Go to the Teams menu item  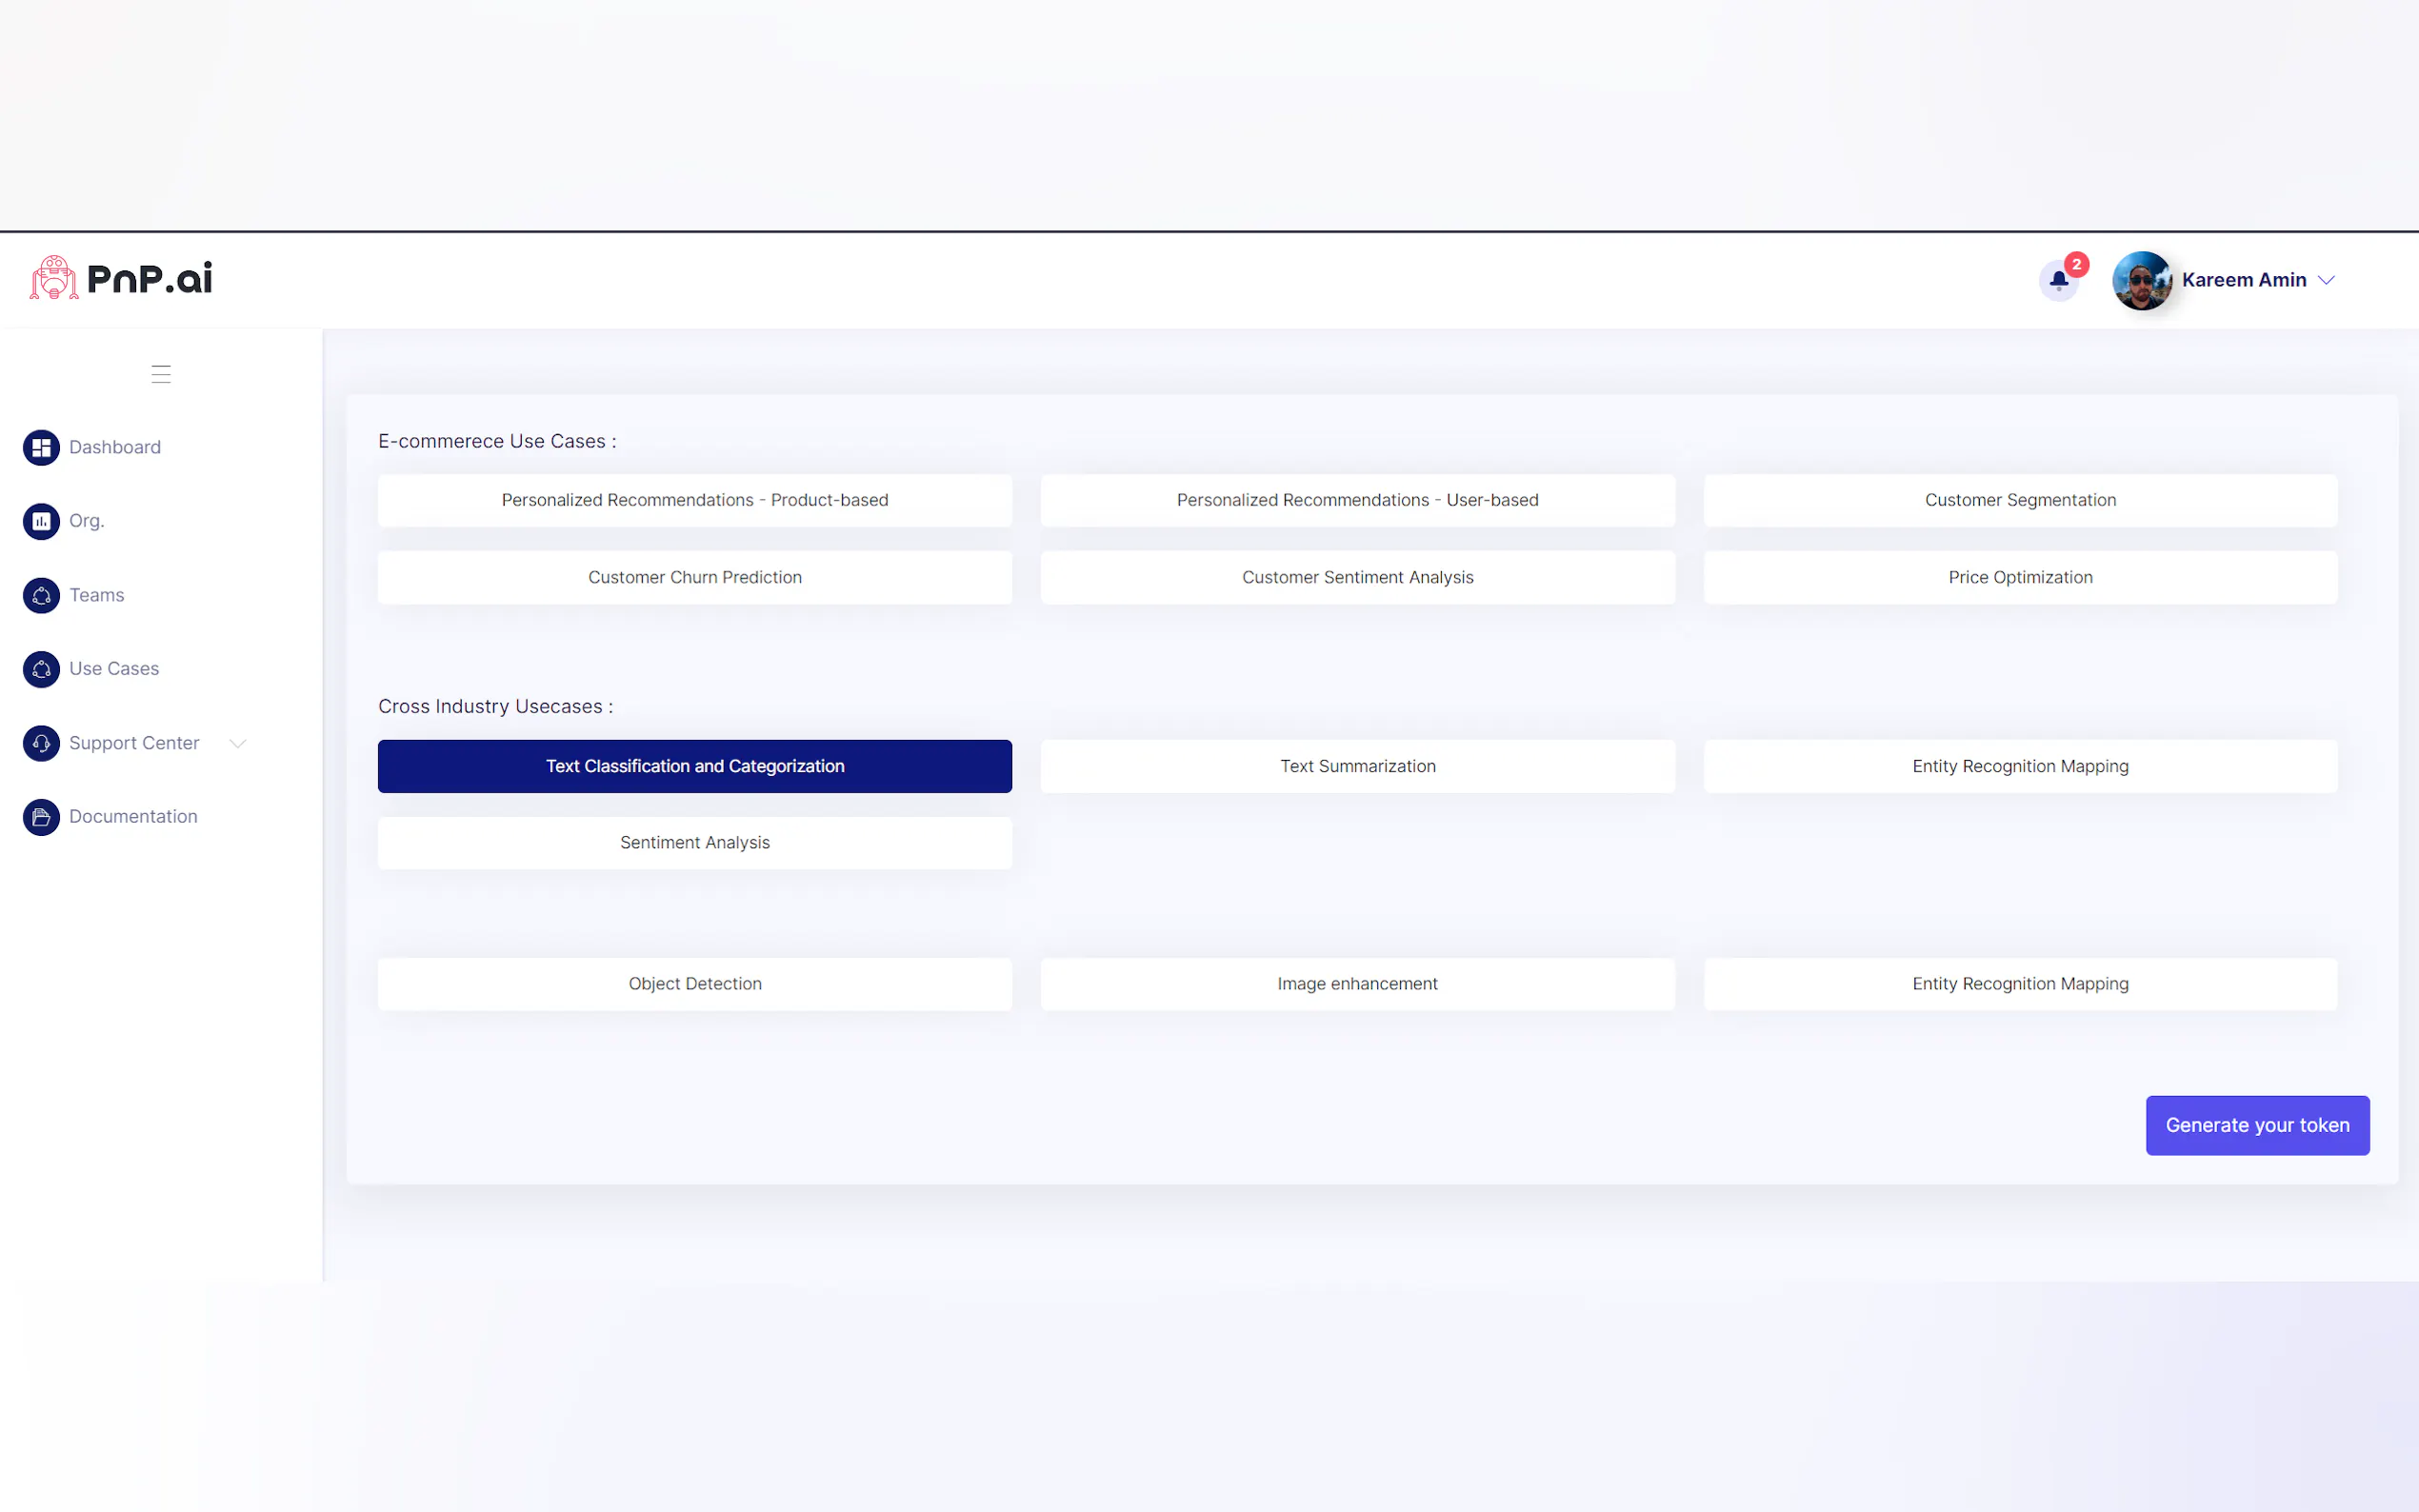[97, 595]
